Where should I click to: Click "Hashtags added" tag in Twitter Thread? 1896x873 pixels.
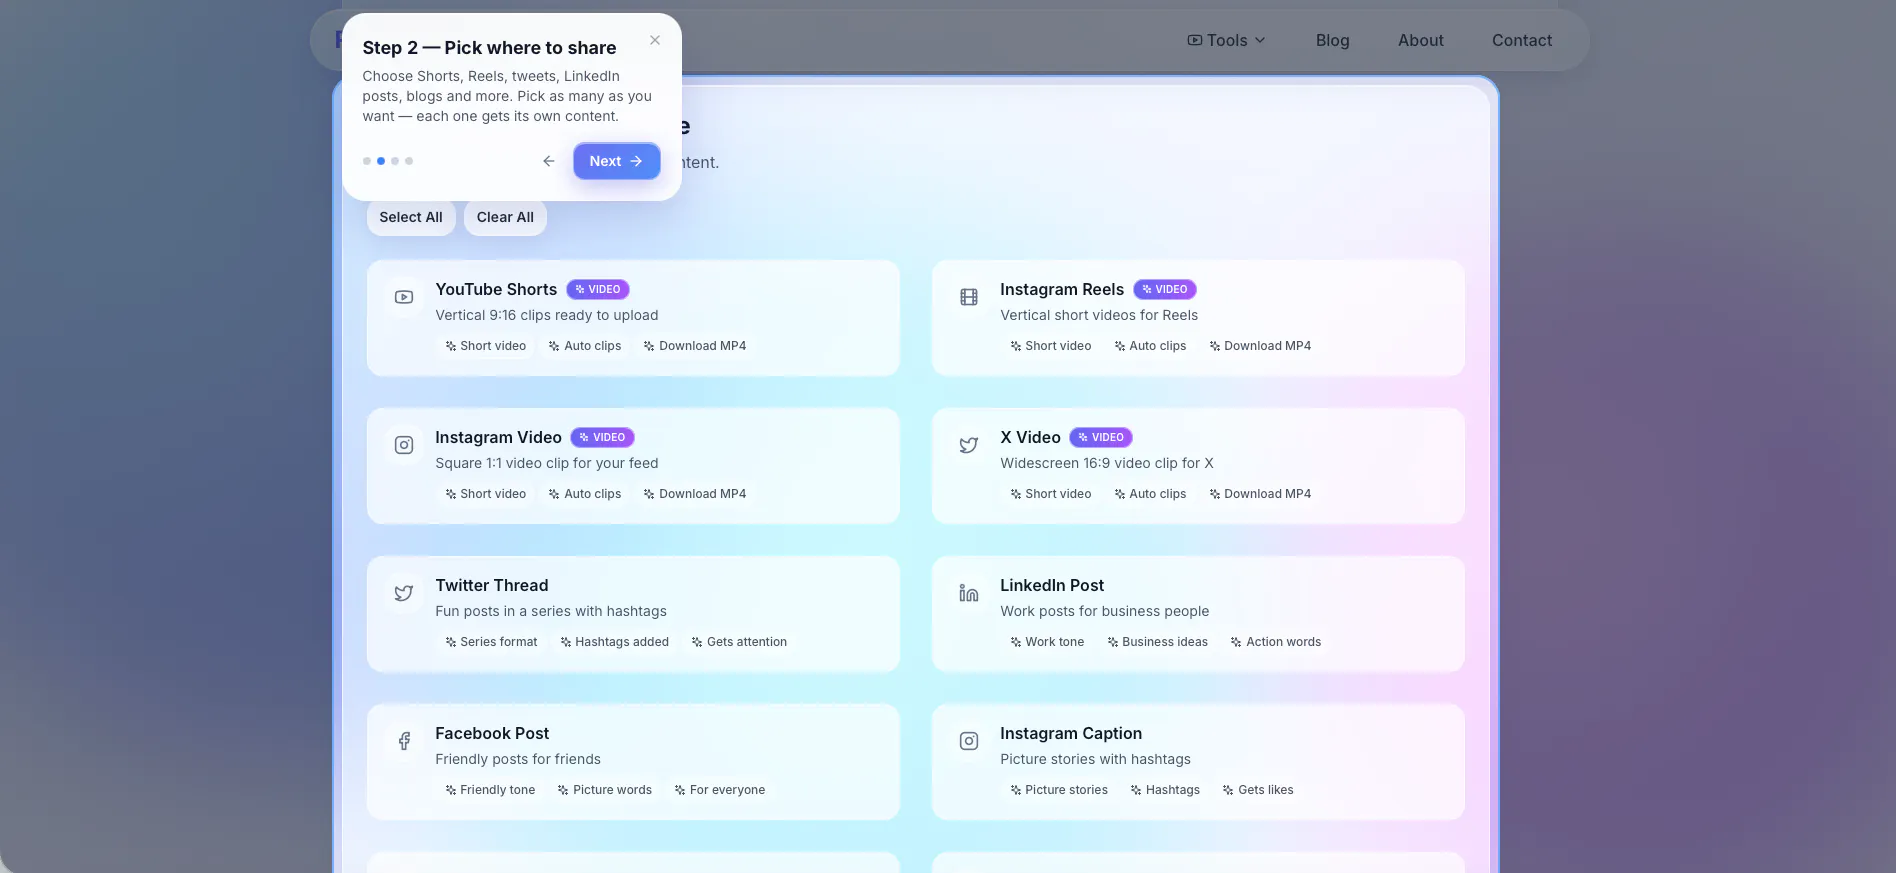coord(614,642)
